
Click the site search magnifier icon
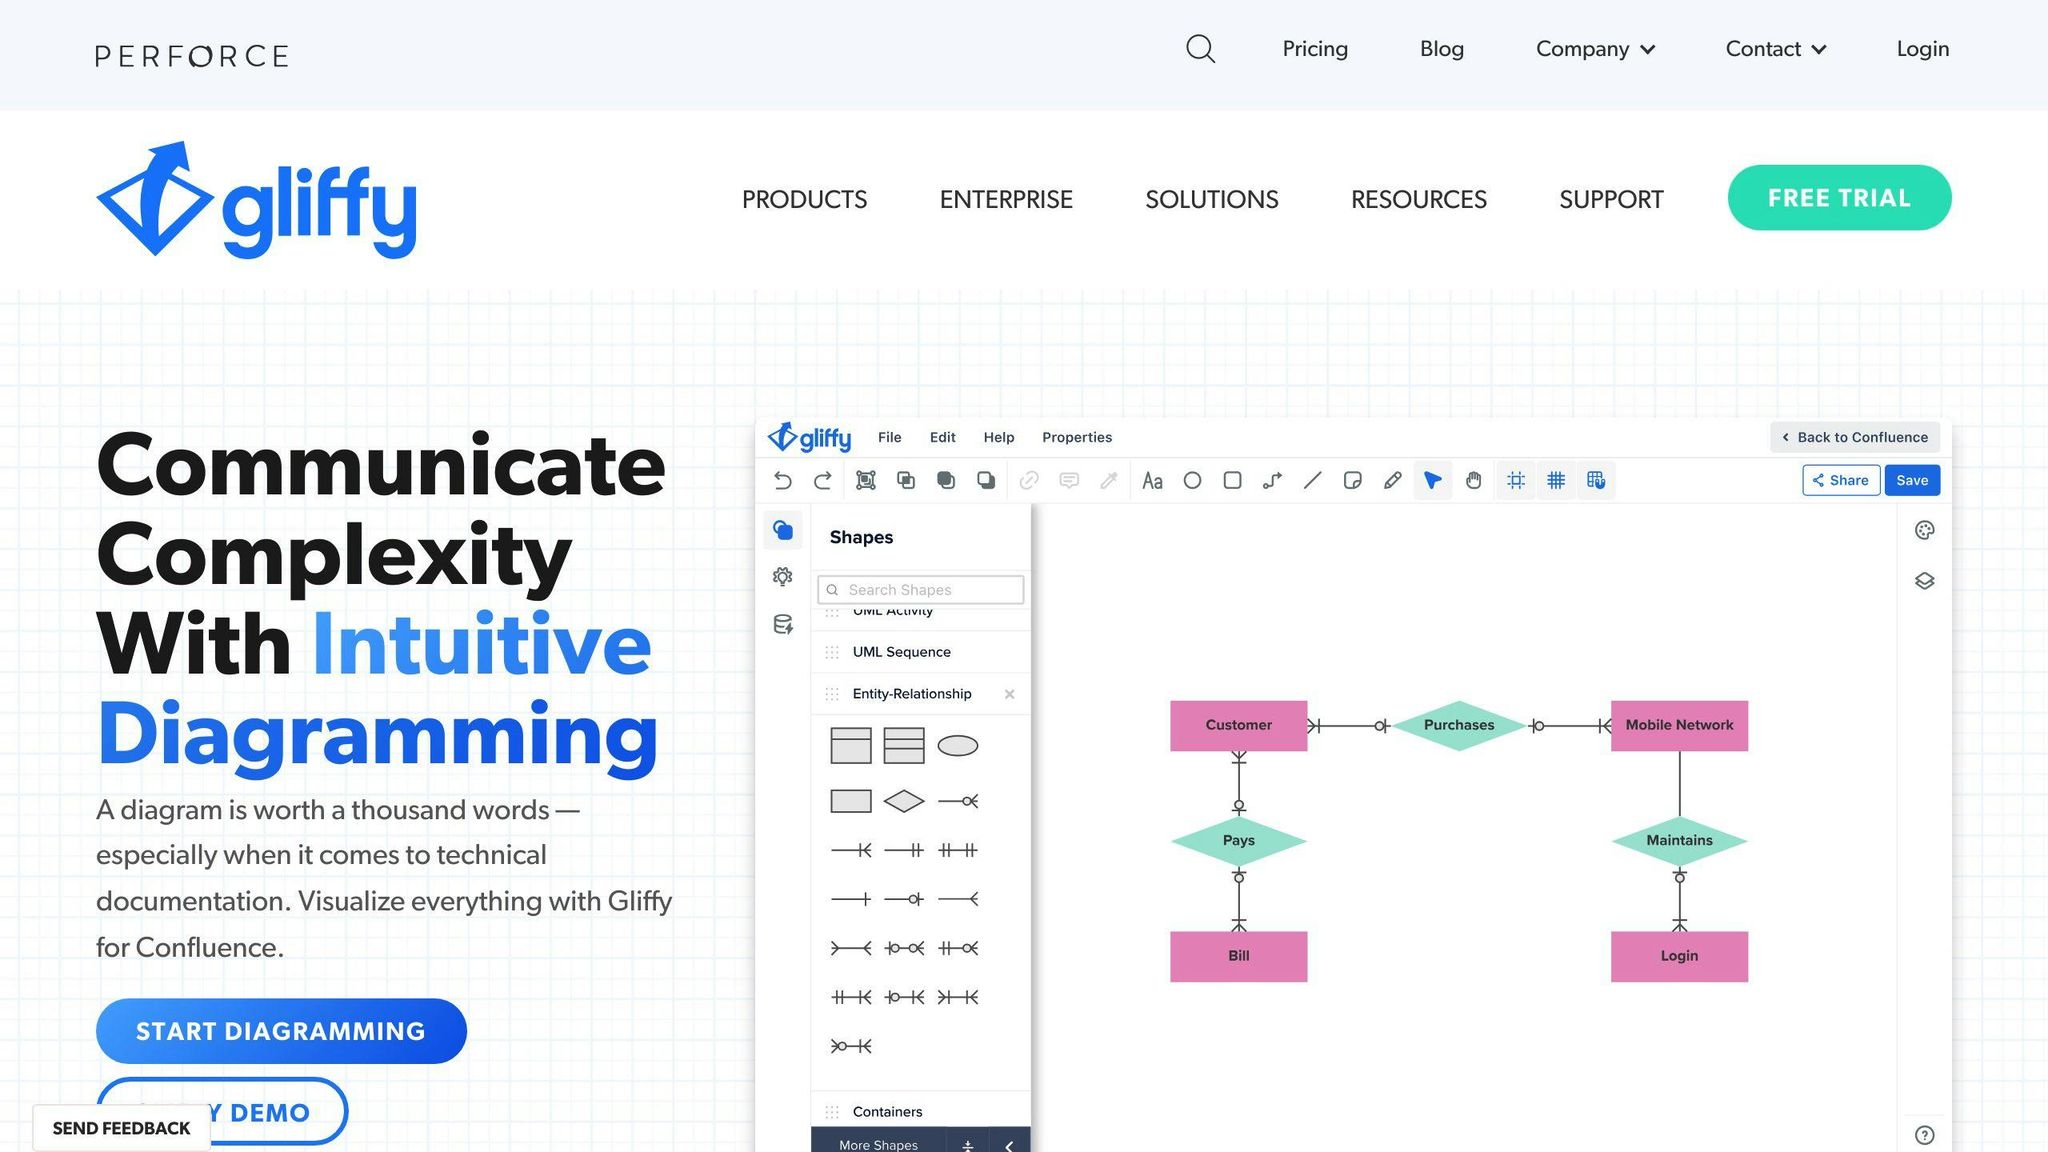tap(1200, 49)
